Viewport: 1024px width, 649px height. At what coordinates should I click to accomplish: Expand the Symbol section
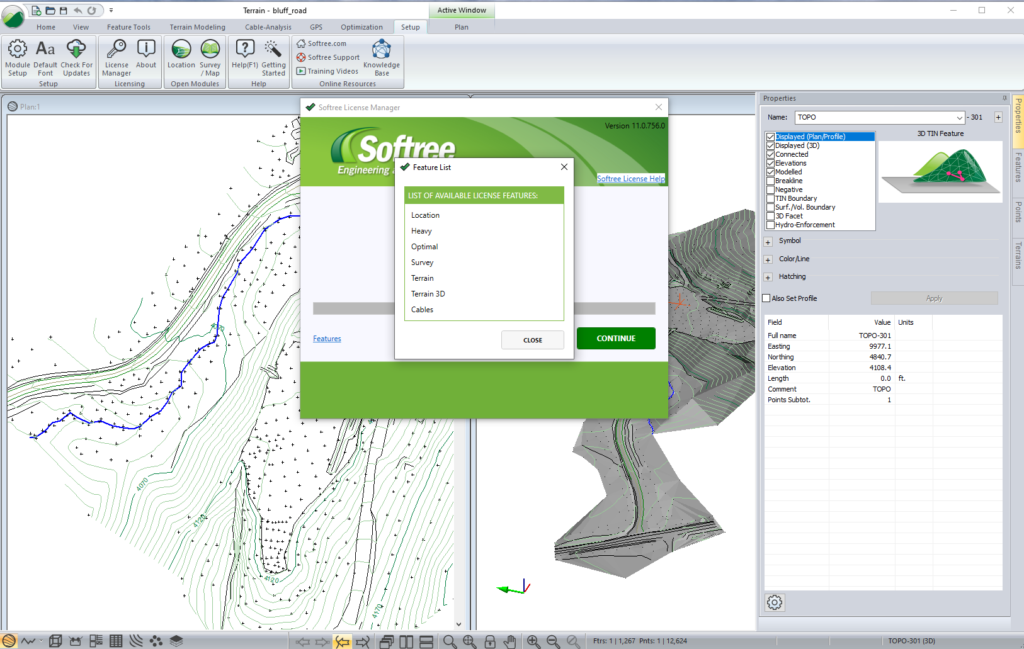pyautogui.click(x=768, y=242)
